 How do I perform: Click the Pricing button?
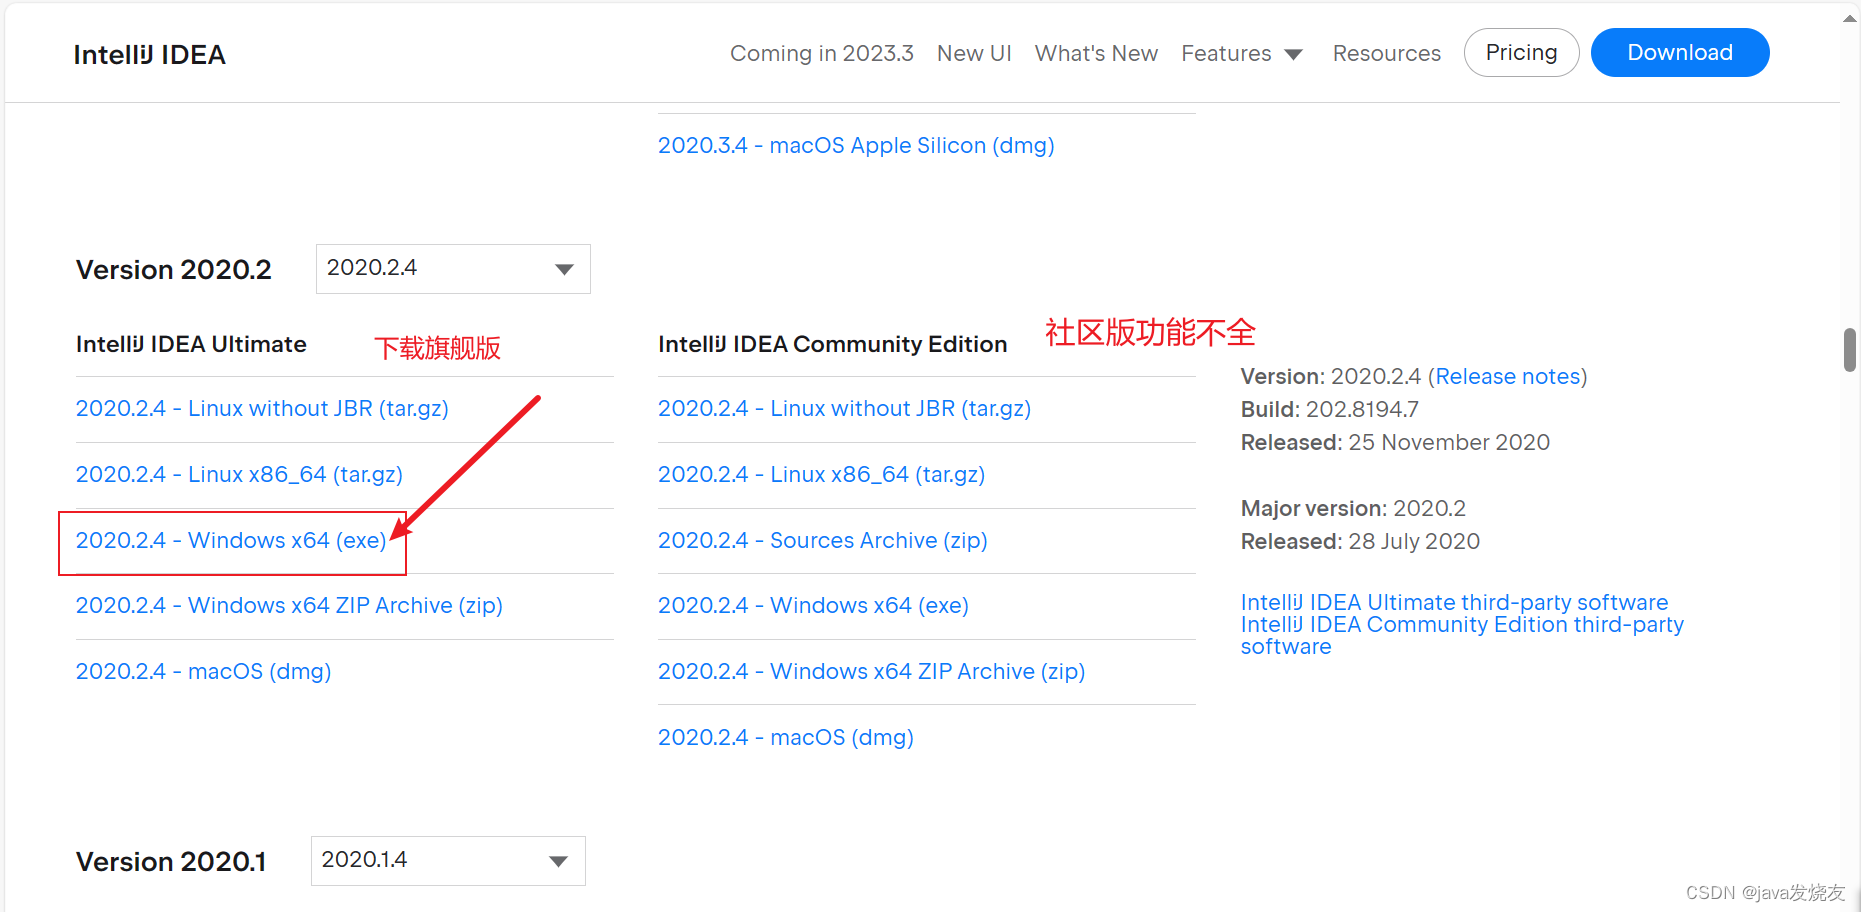click(x=1521, y=52)
